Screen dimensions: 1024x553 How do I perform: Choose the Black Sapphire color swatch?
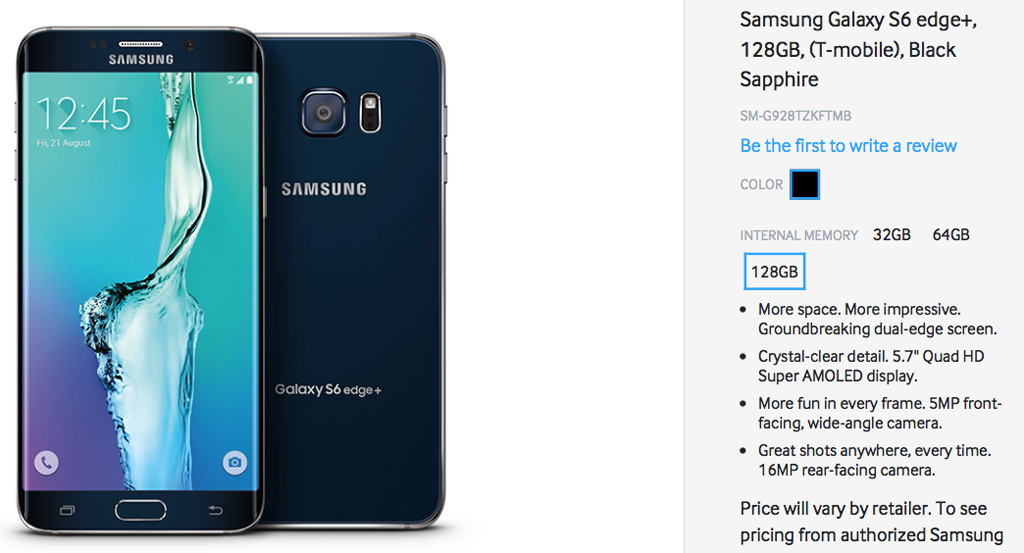[x=805, y=184]
